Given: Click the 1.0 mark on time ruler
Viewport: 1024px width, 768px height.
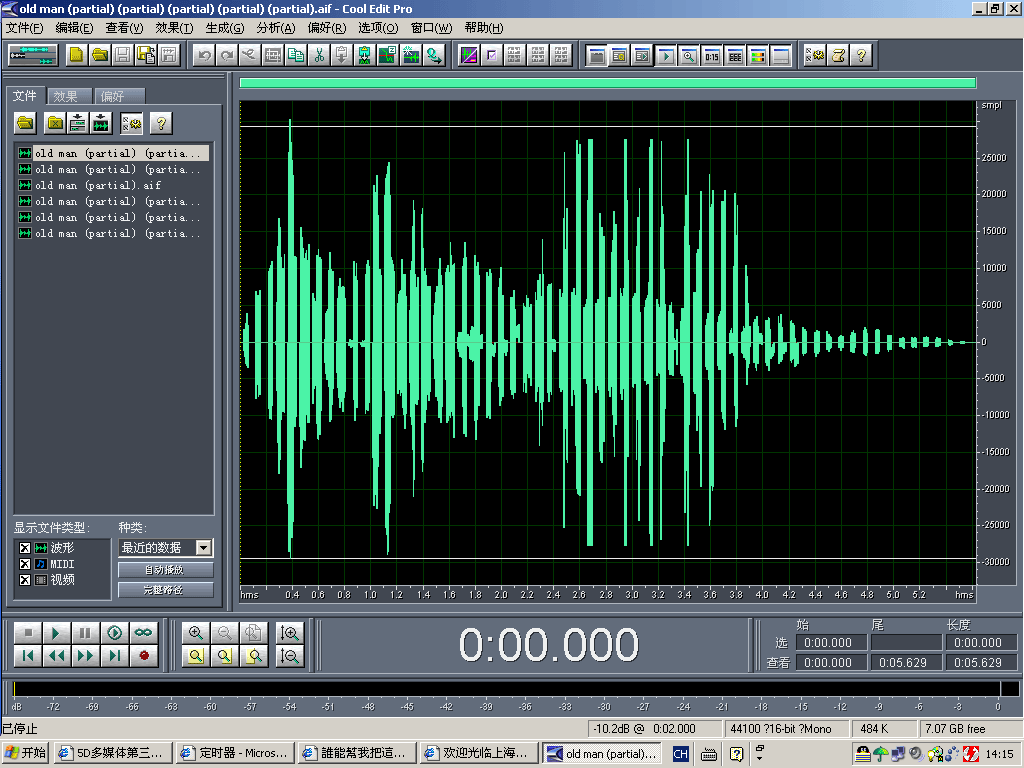Looking at the screenshot, I should [370, 594].
